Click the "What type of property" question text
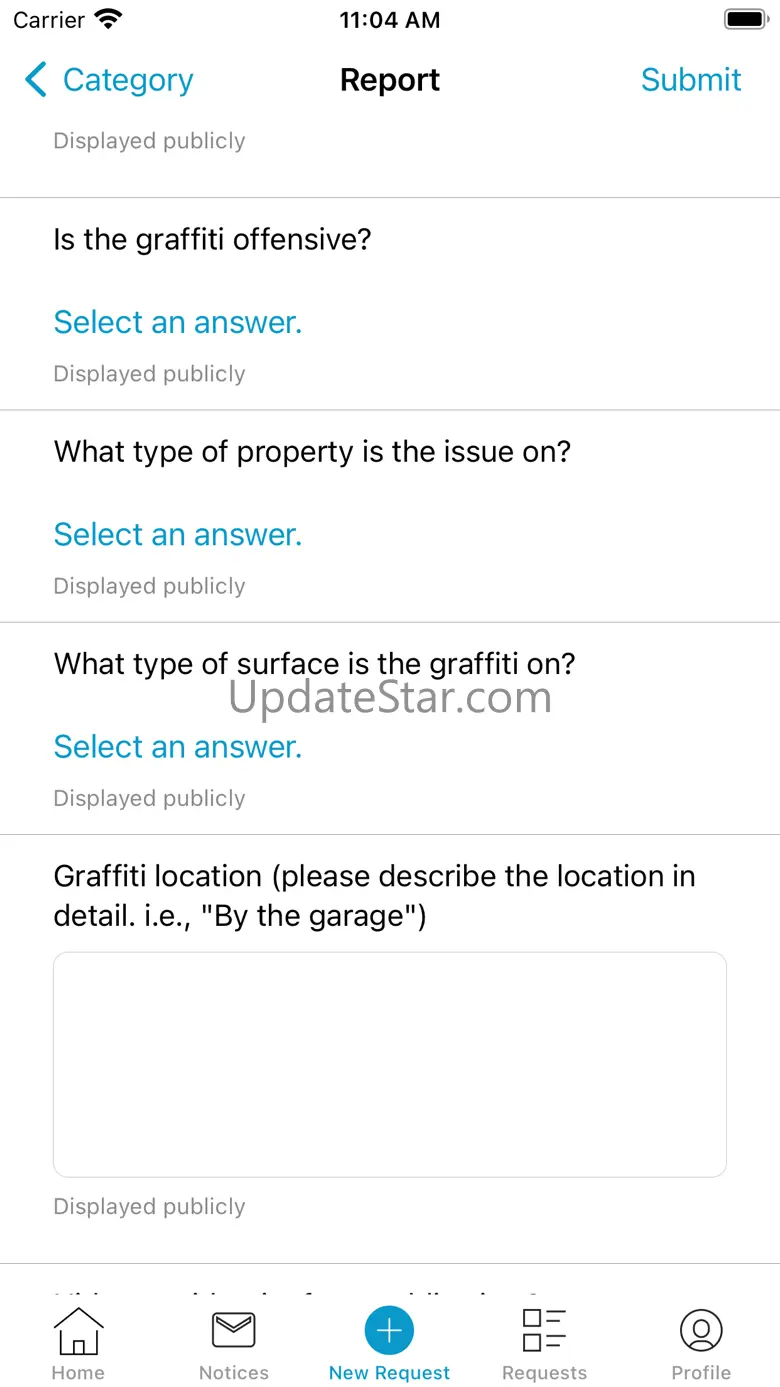 click(312, 452)
